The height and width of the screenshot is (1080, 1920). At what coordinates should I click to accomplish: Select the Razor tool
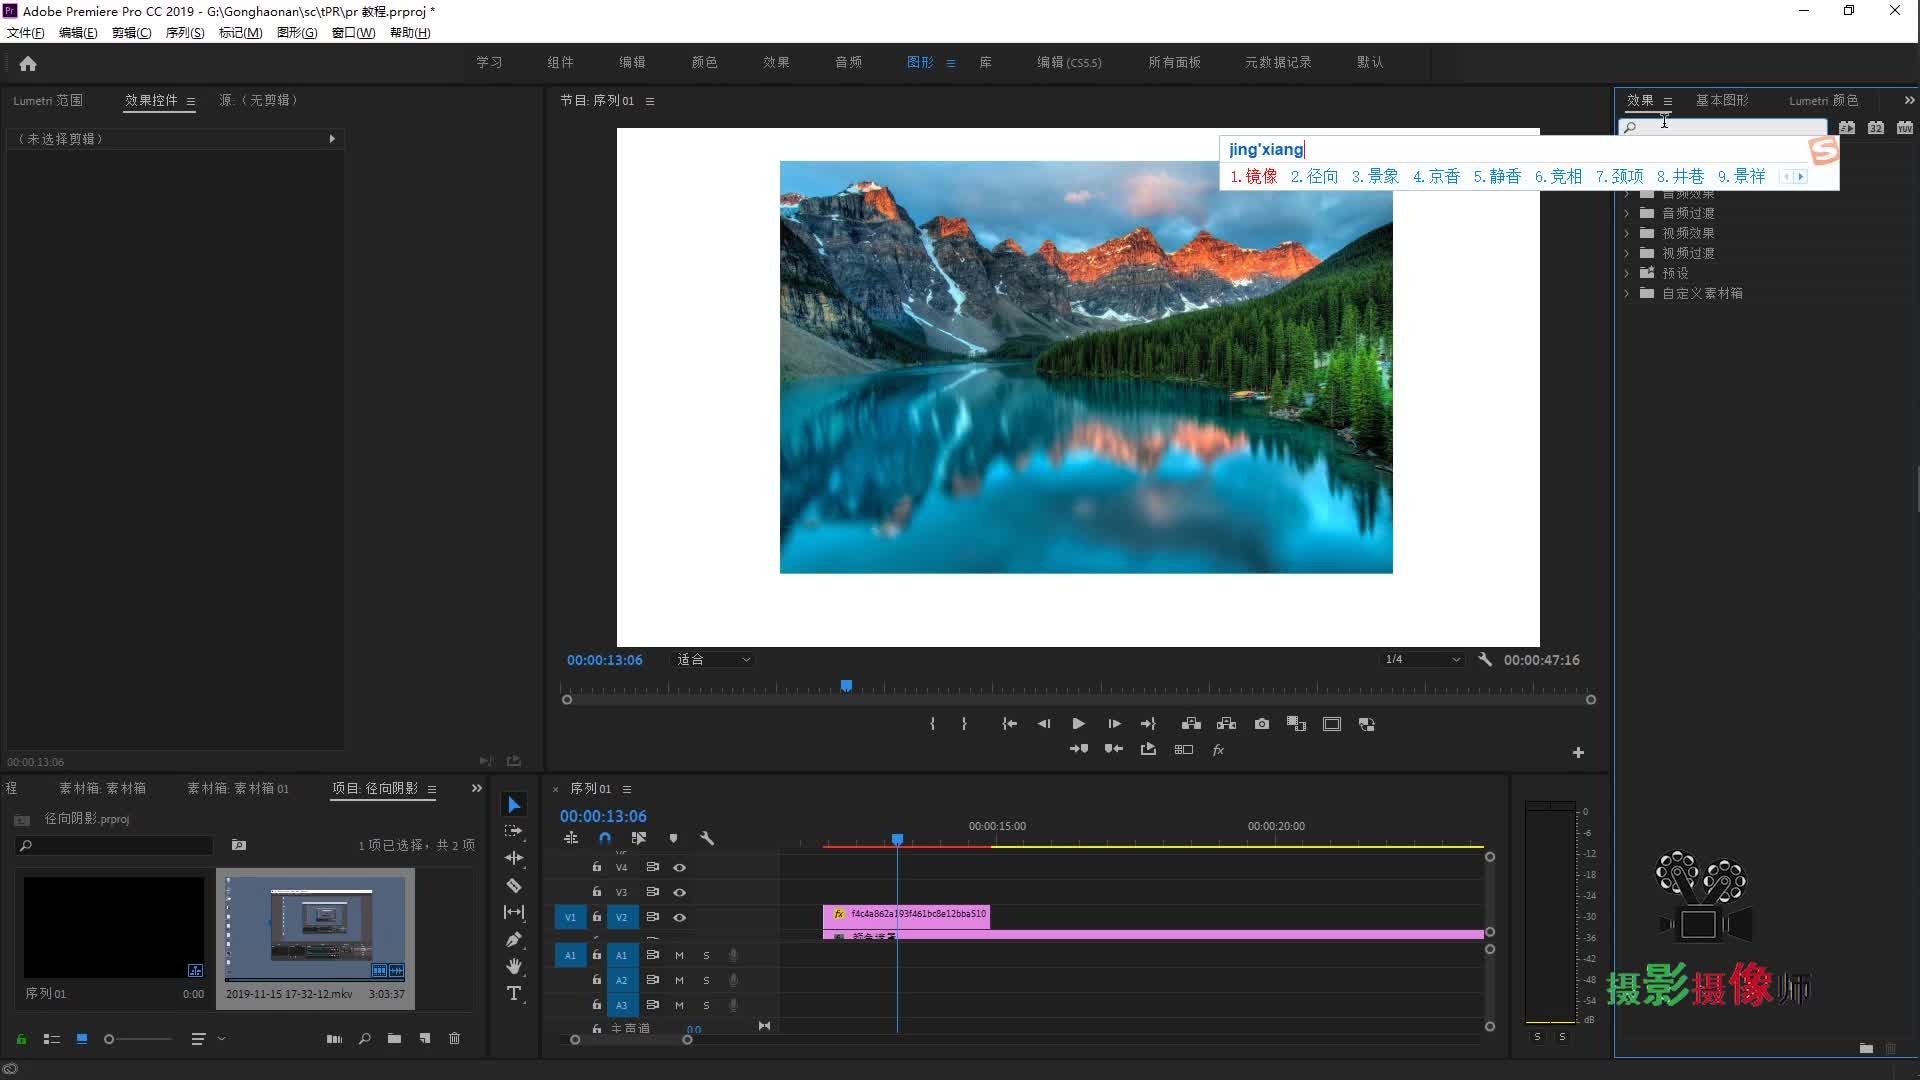[x=514, y=885]
